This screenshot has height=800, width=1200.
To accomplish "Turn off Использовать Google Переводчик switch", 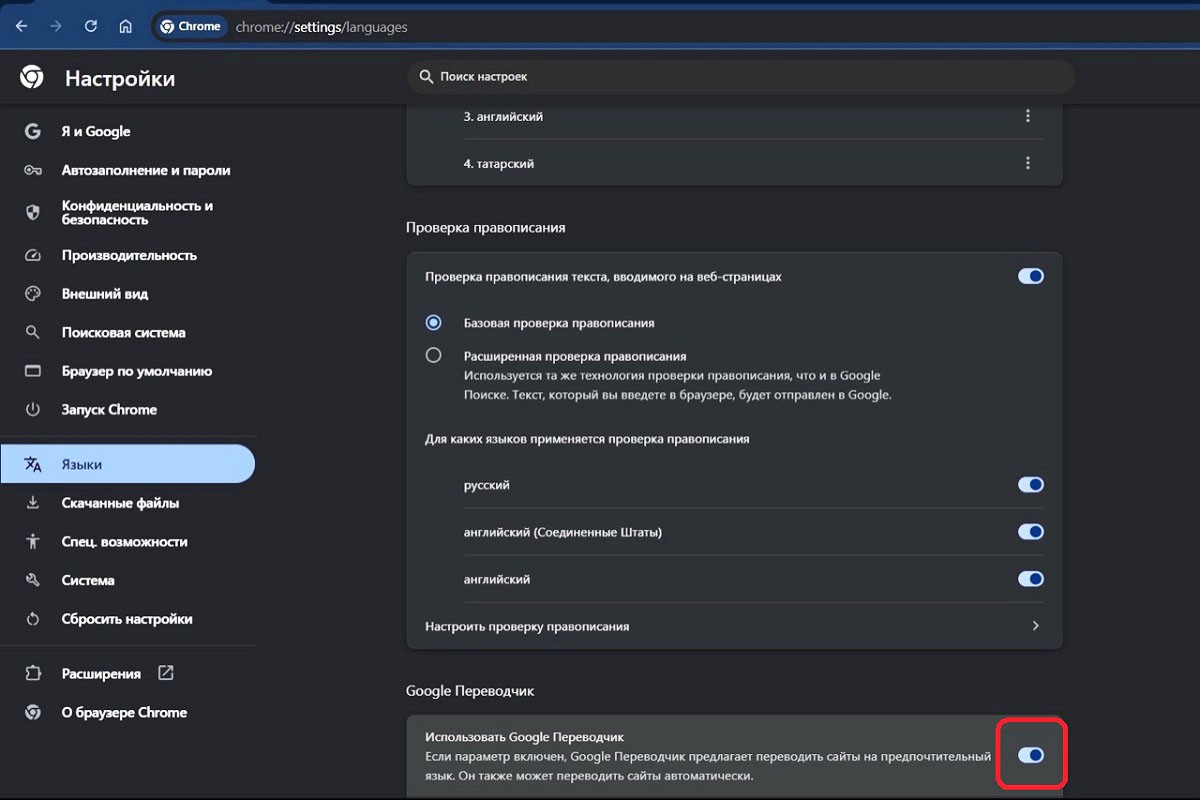I will [x=1030, y=755].
